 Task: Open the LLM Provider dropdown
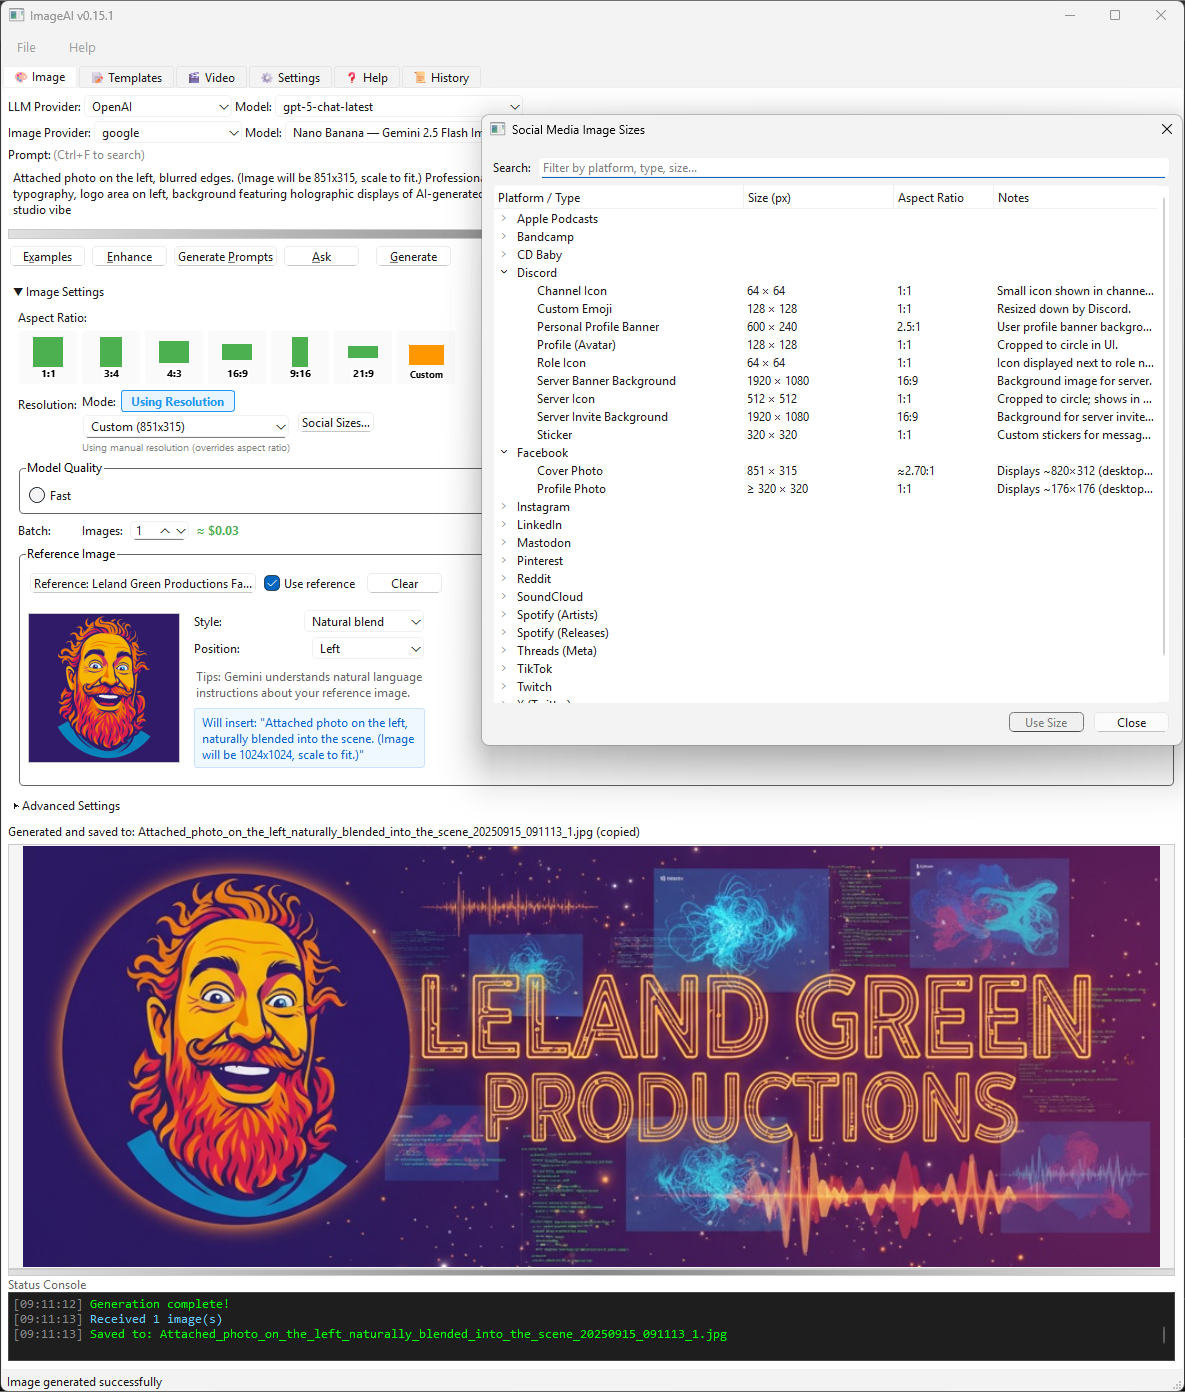point(159,106)
